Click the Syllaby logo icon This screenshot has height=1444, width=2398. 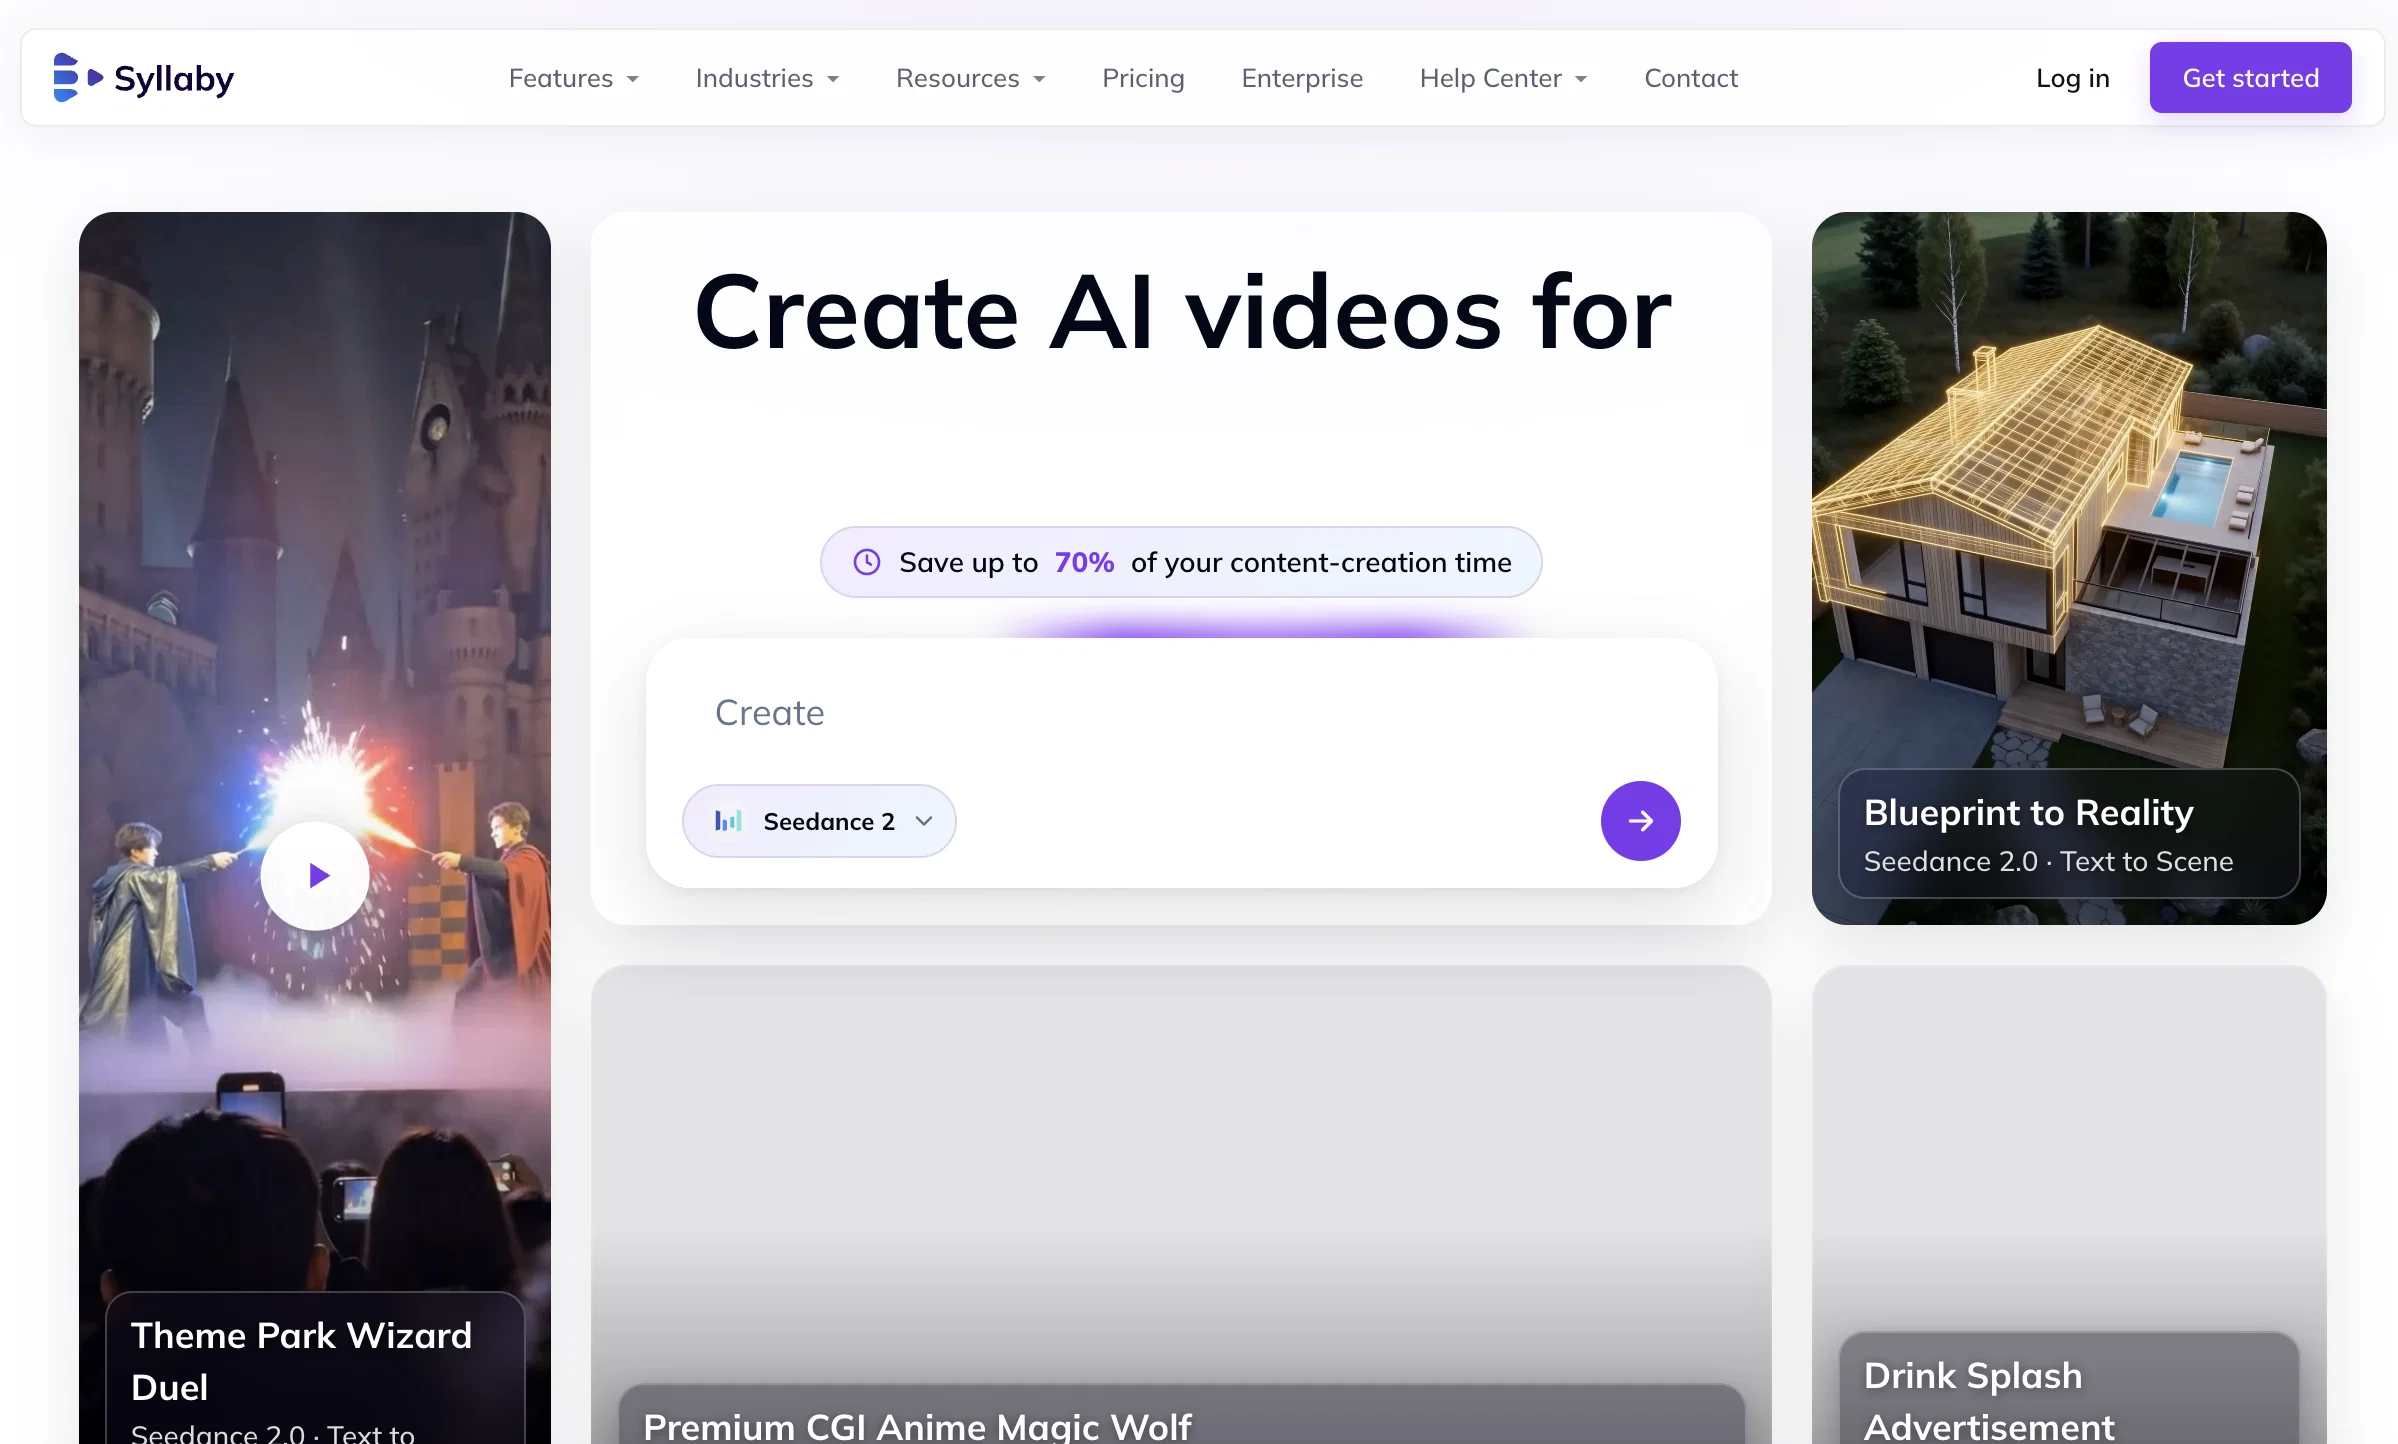point(78,78)
